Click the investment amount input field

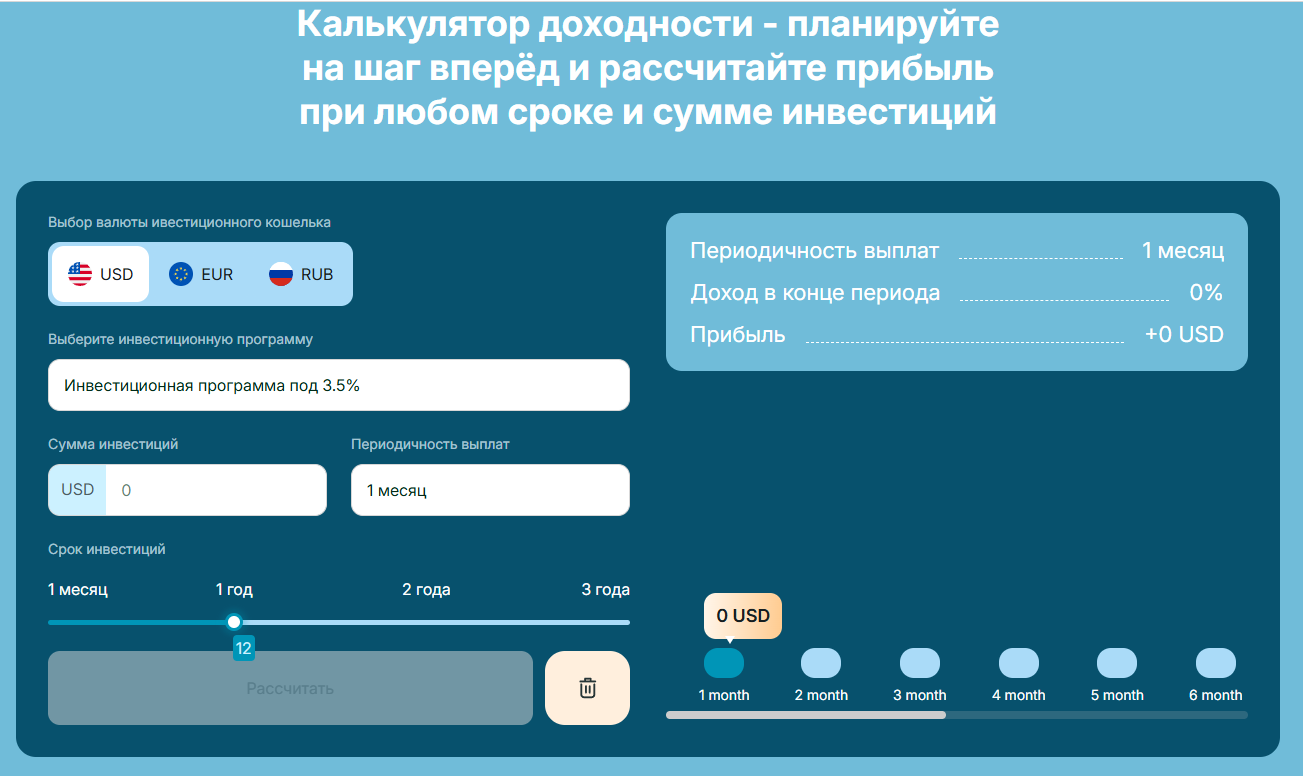pos(216,490)
